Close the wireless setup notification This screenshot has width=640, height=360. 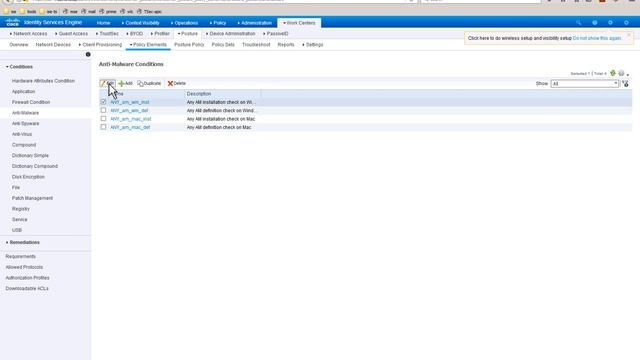(629, 36)
